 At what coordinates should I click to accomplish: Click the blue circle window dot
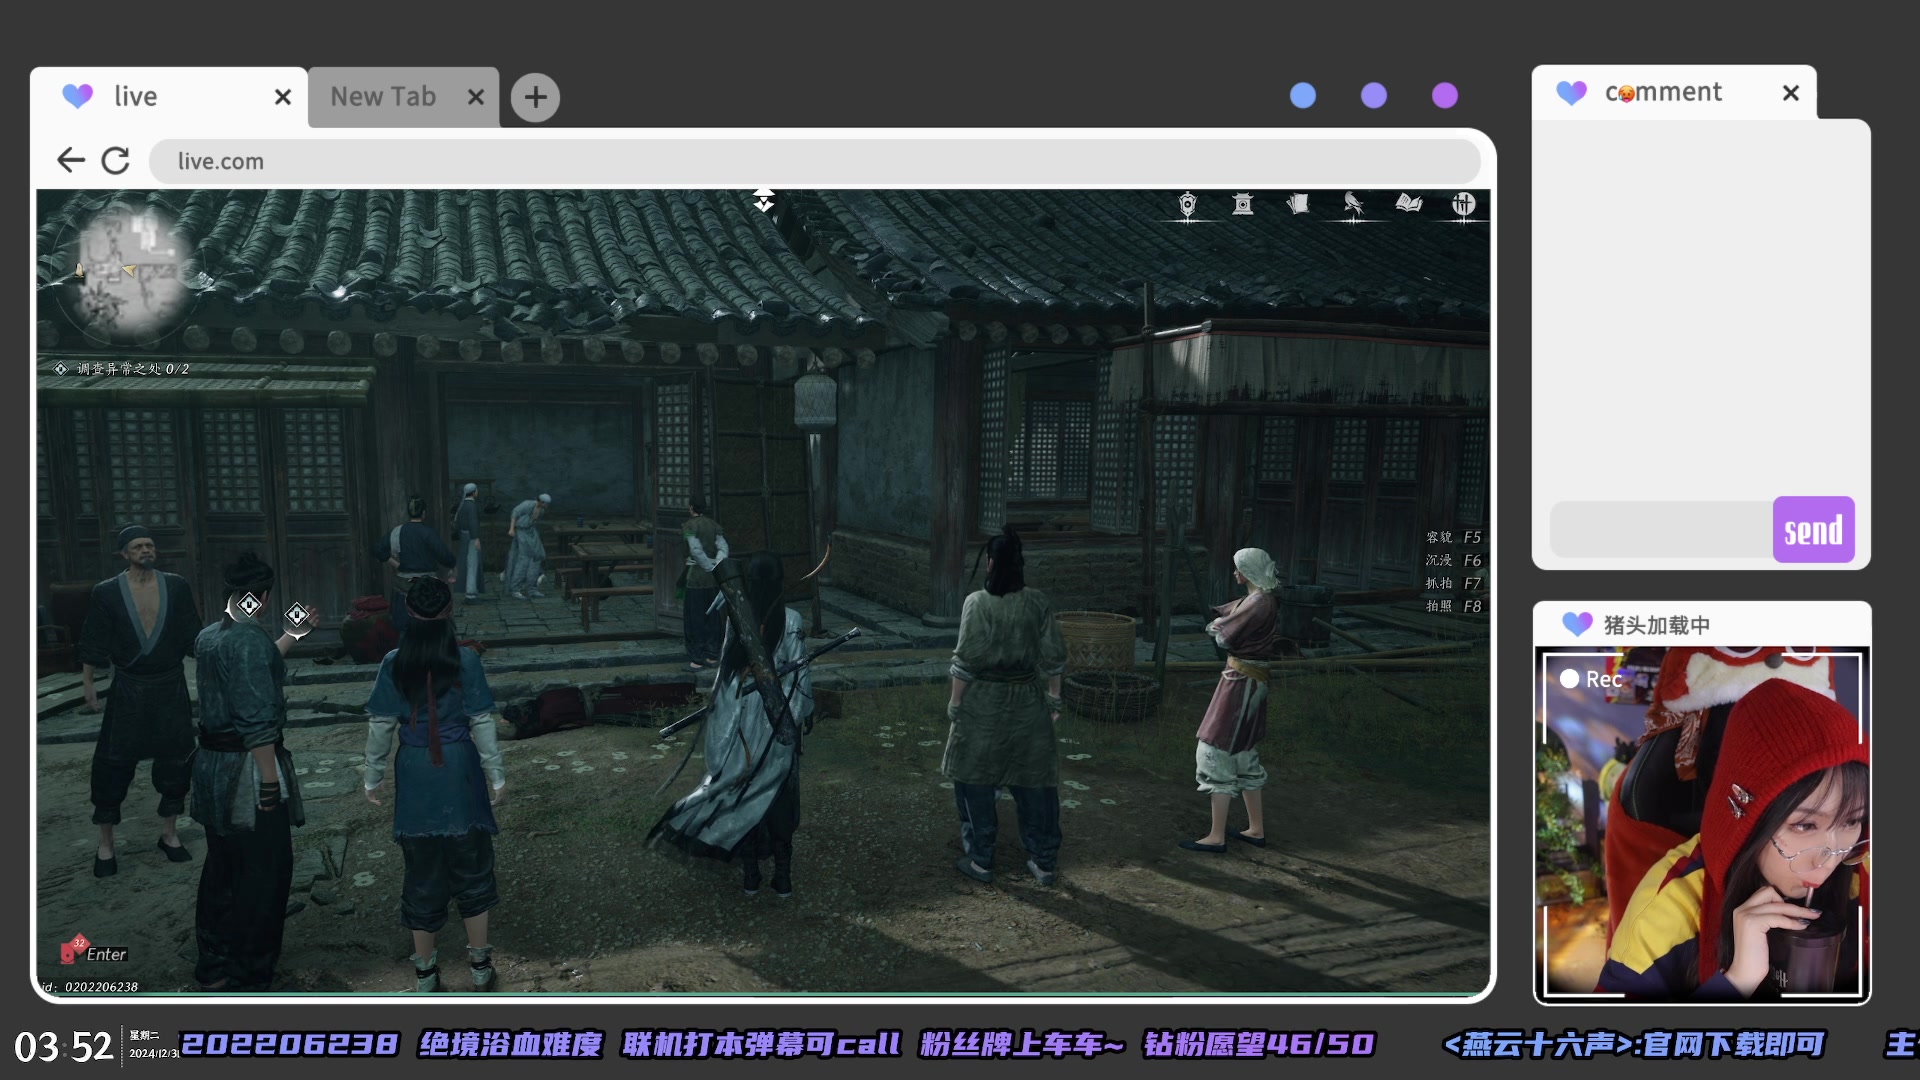1303,95
